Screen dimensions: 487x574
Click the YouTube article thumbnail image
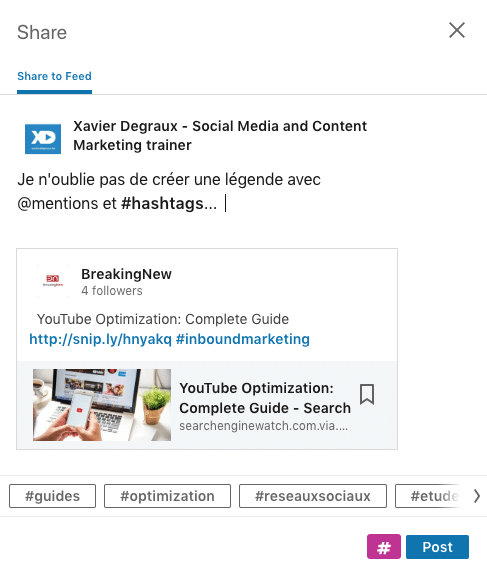(x=102, y=405)
